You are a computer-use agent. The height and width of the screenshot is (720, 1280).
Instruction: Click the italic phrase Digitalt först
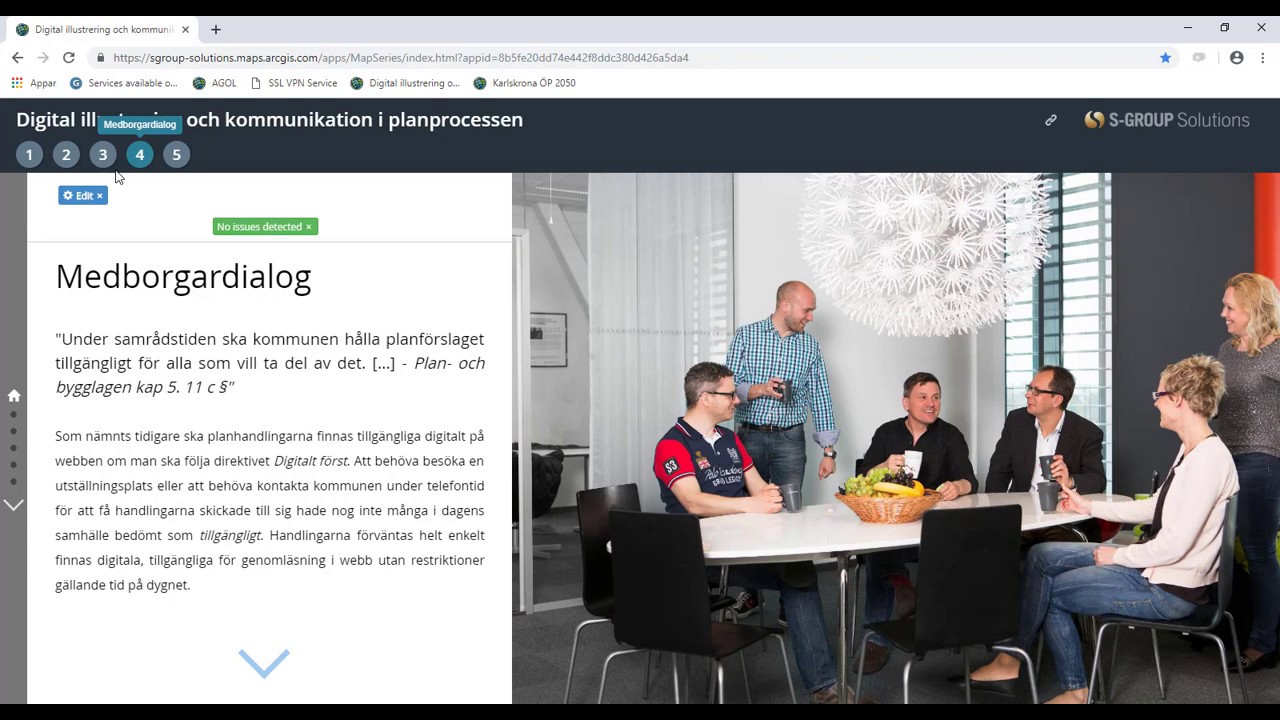pos(311,461)
